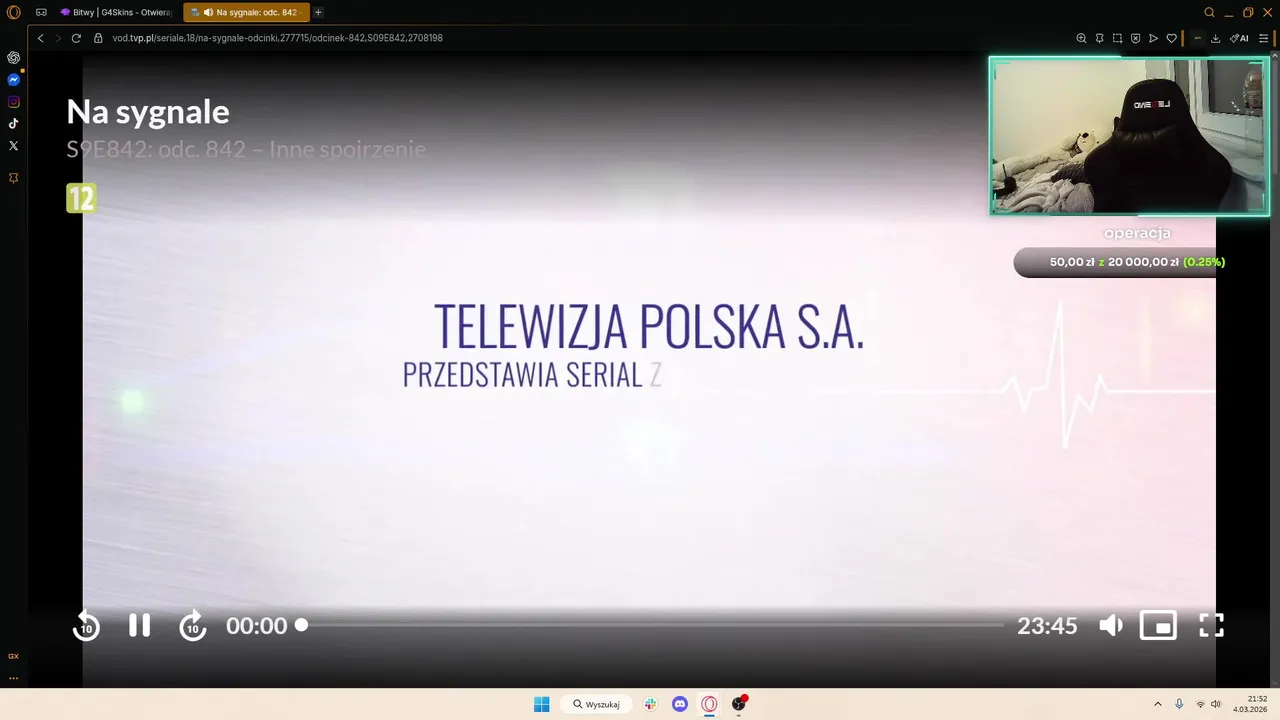1280x720 pixels.
Task: Open ChatGPT in the sidebar
Action: (13, 57)
